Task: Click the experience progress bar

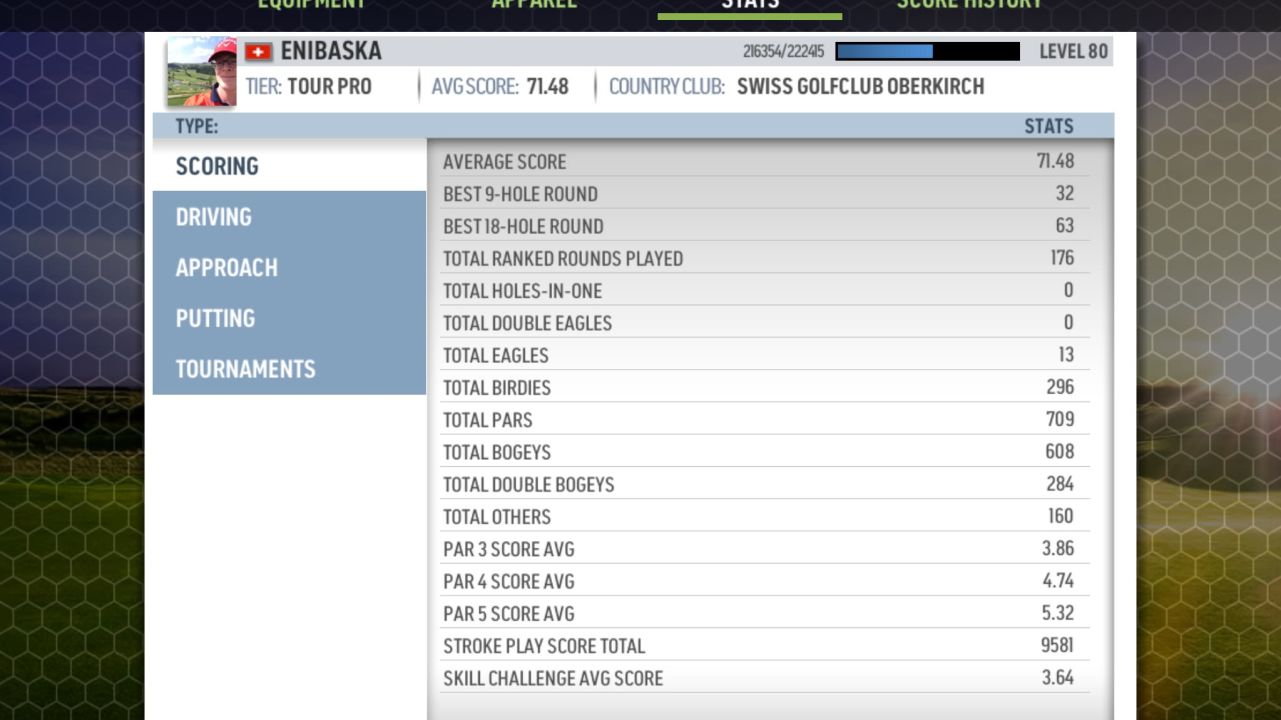Action: [928, 51]
